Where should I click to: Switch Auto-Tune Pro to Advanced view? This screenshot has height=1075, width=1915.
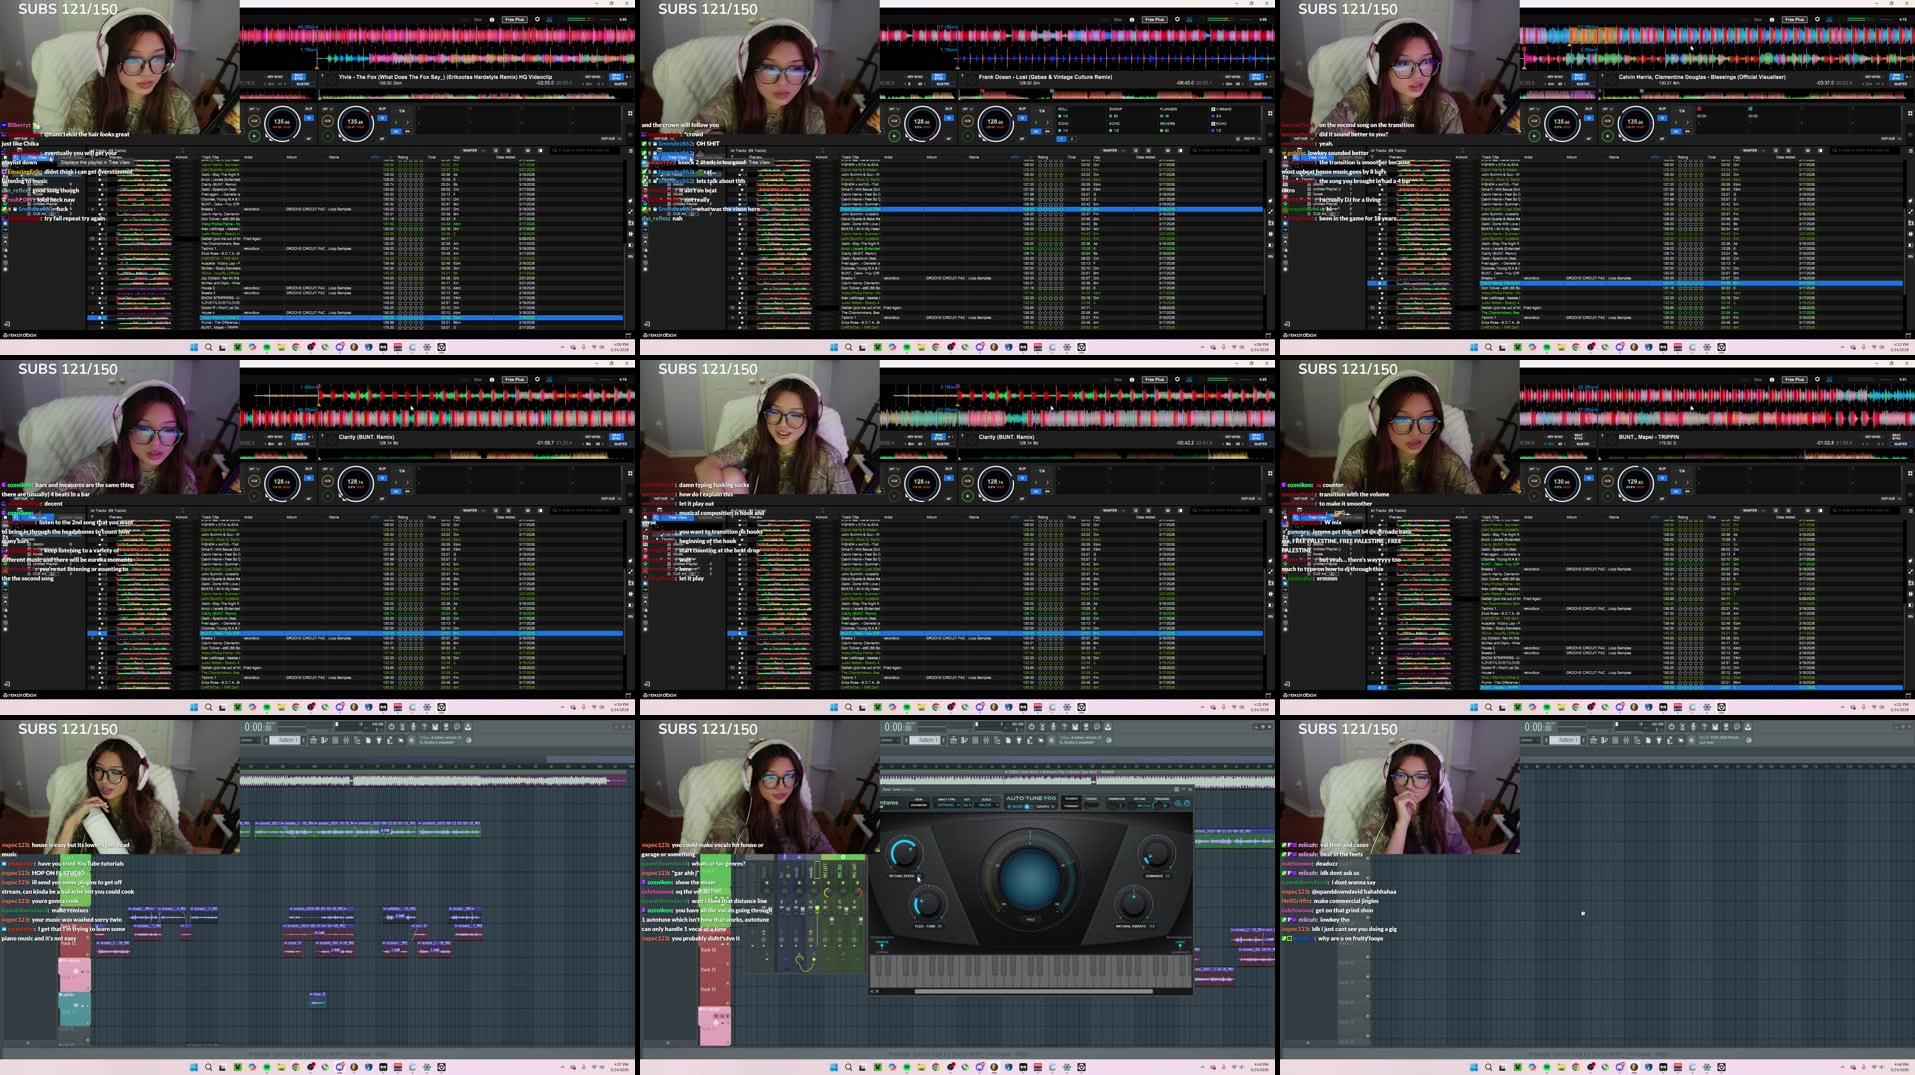[x=919, y=804]
